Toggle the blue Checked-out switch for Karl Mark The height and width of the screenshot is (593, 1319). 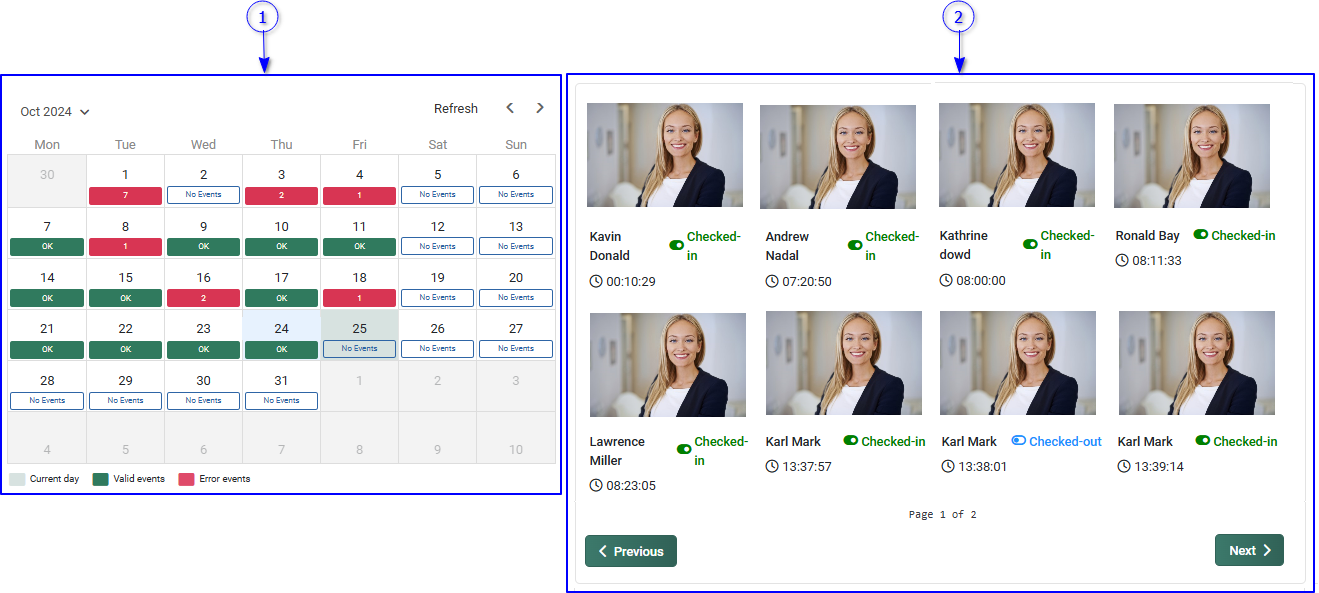1018,441
